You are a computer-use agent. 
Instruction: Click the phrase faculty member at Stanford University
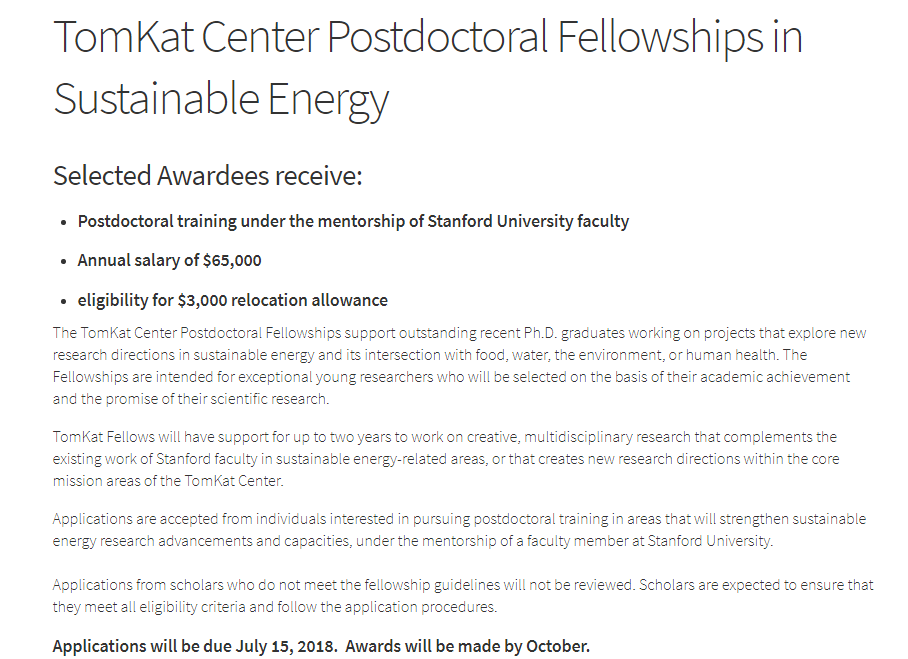[x=650, y=541]
